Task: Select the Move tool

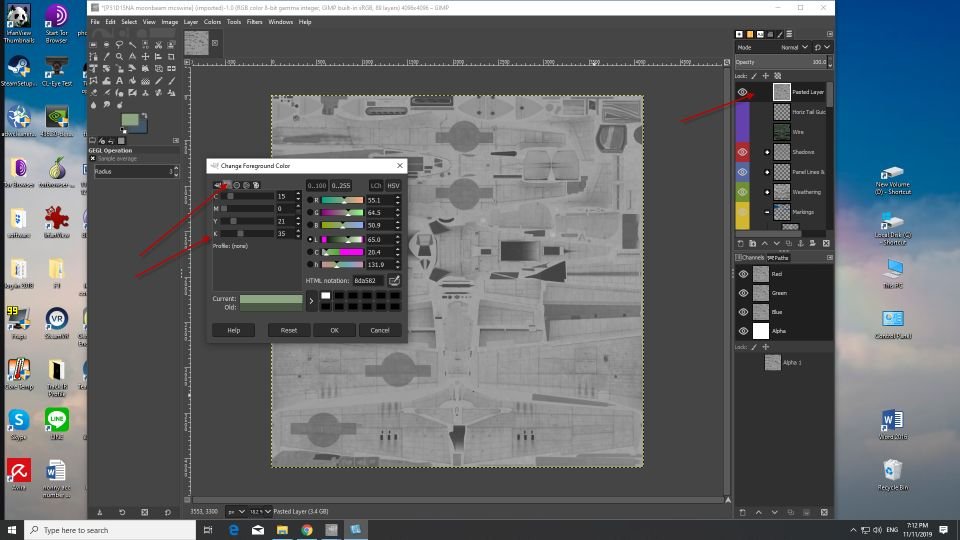Action: coord(145,57)
